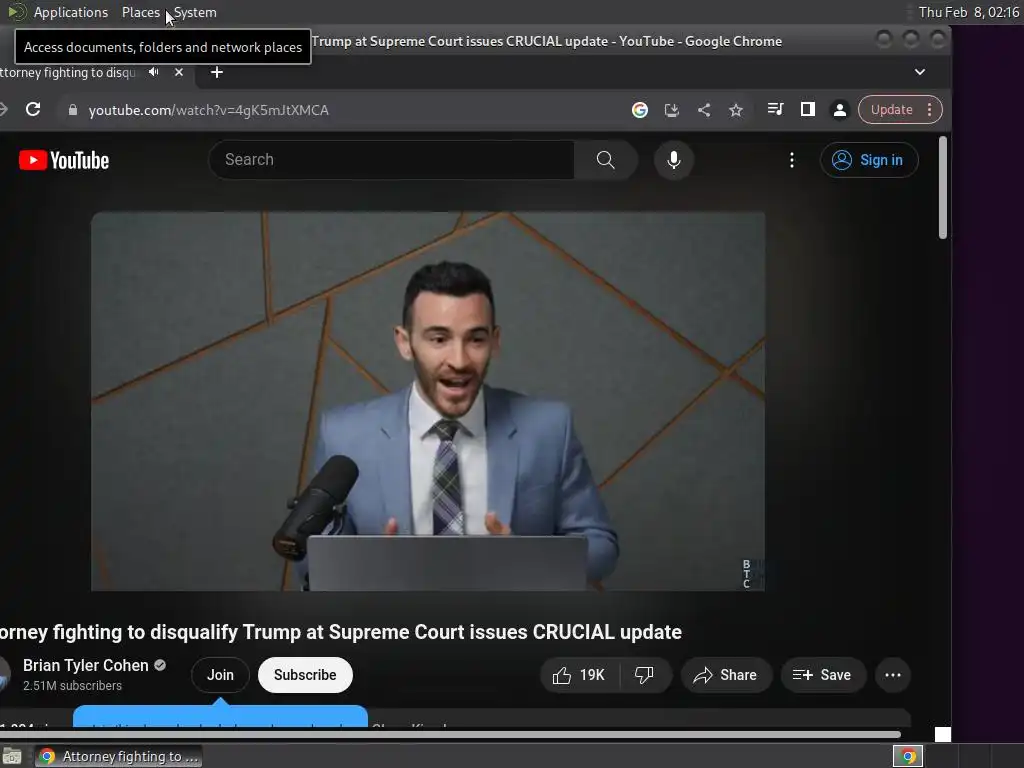Close the Attorney fighting browser tab
The image size is (1024, 768).
(179, 72)
